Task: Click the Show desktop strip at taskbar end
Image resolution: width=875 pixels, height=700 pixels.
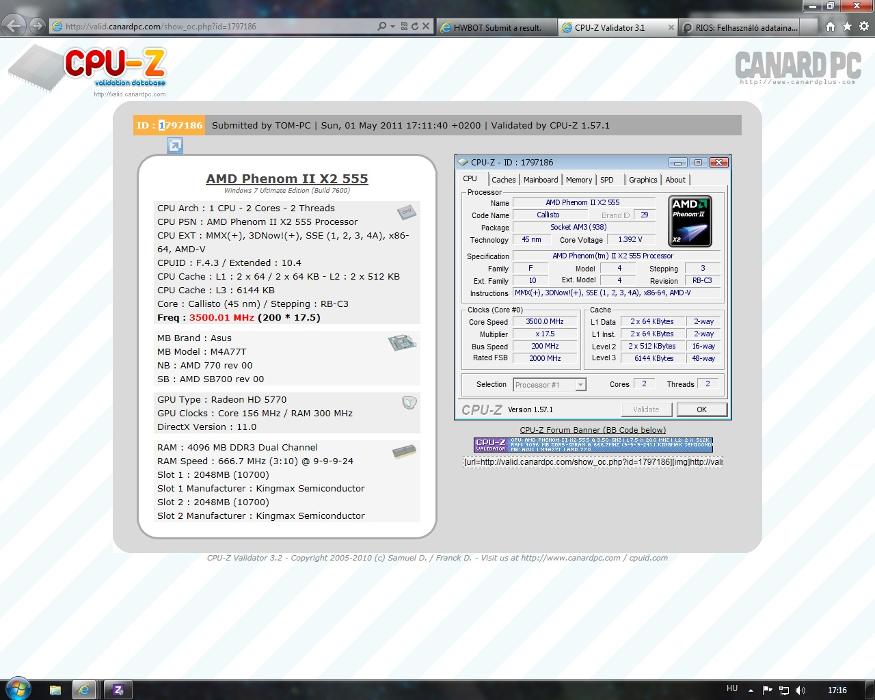Action: click(871, 690)
